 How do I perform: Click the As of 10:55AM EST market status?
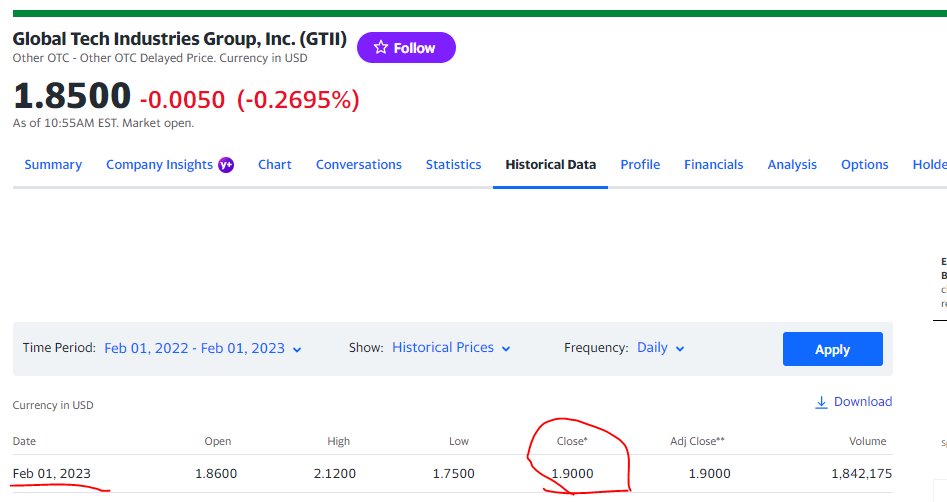(x=103, y=123)
